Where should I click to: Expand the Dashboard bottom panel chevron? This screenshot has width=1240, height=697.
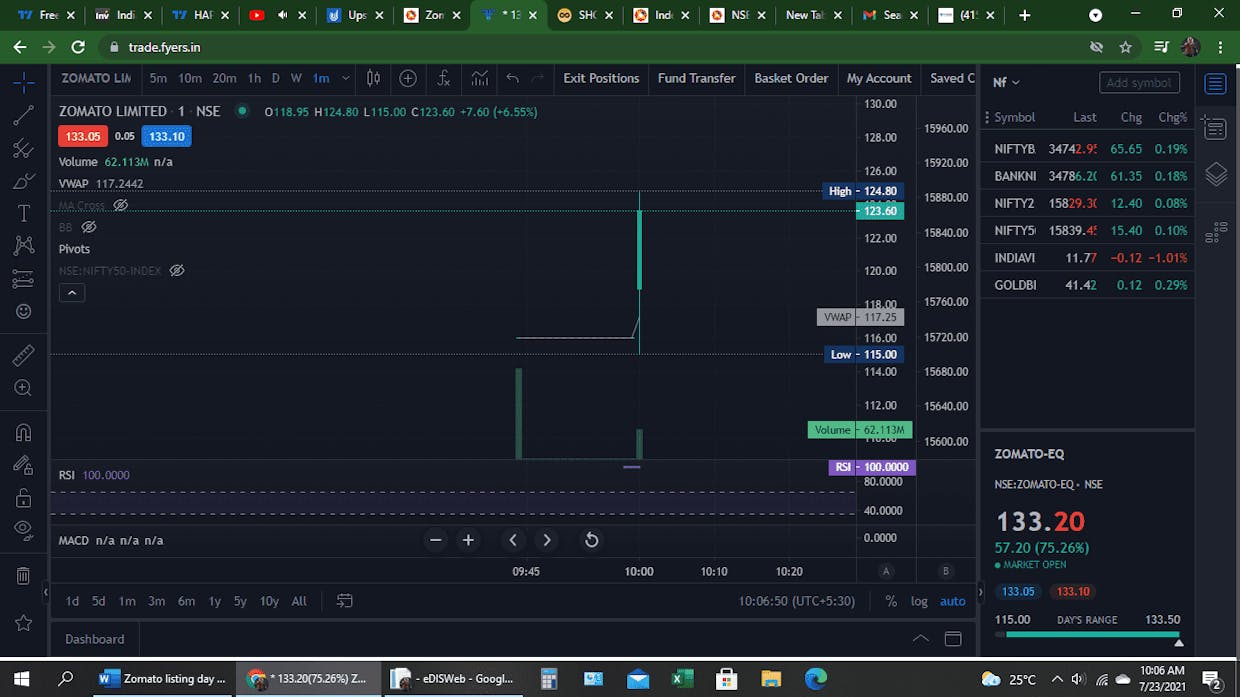coord(921,639)
